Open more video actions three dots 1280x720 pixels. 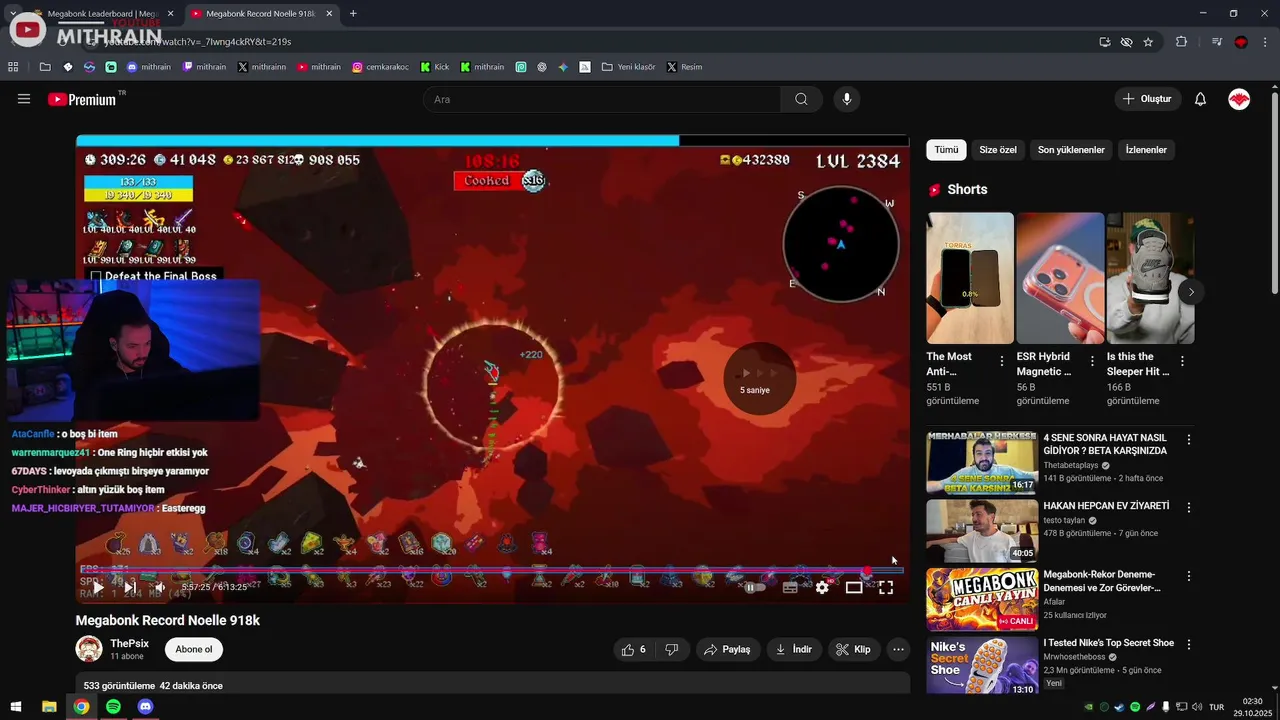pyautogui.click(x=898, y=649)
